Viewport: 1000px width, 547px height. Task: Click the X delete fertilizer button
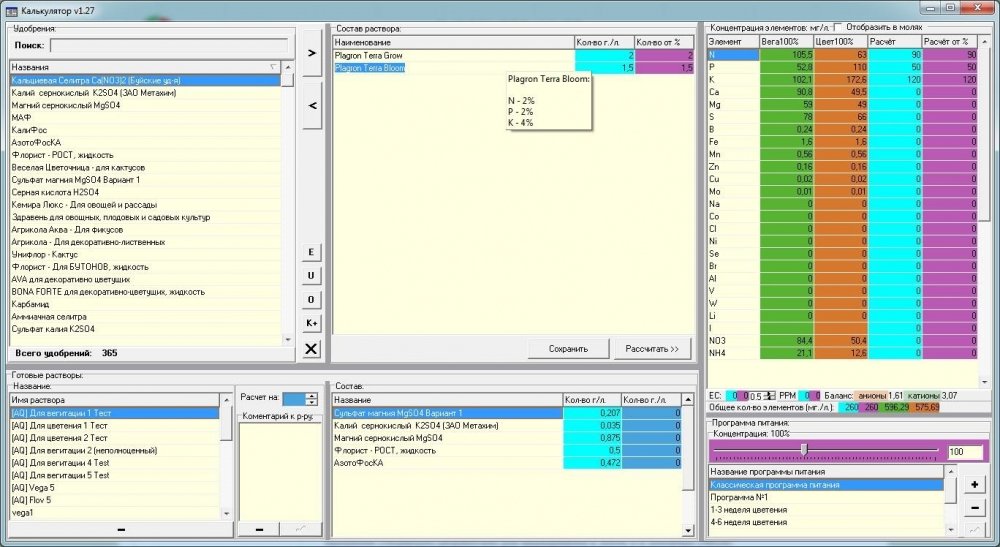point(311,349)
